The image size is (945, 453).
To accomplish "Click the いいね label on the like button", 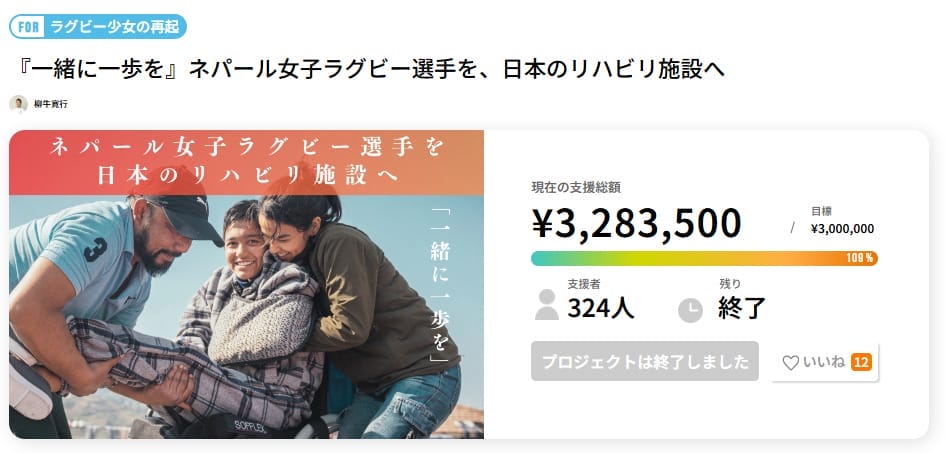I will [x=824, y=363].
